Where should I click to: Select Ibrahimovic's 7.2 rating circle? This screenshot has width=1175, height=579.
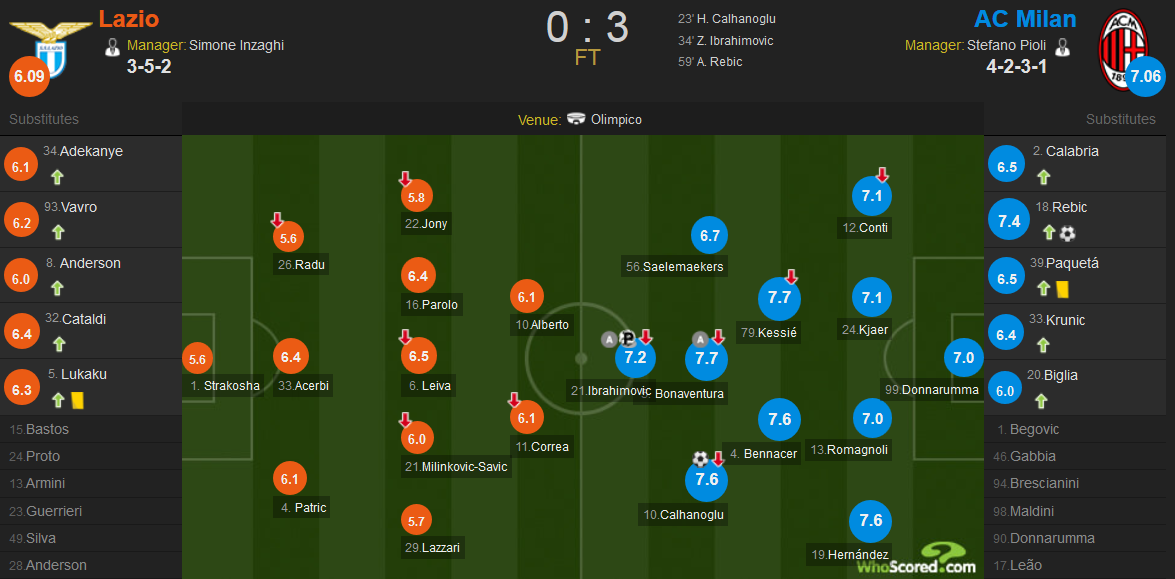(635, 357)
